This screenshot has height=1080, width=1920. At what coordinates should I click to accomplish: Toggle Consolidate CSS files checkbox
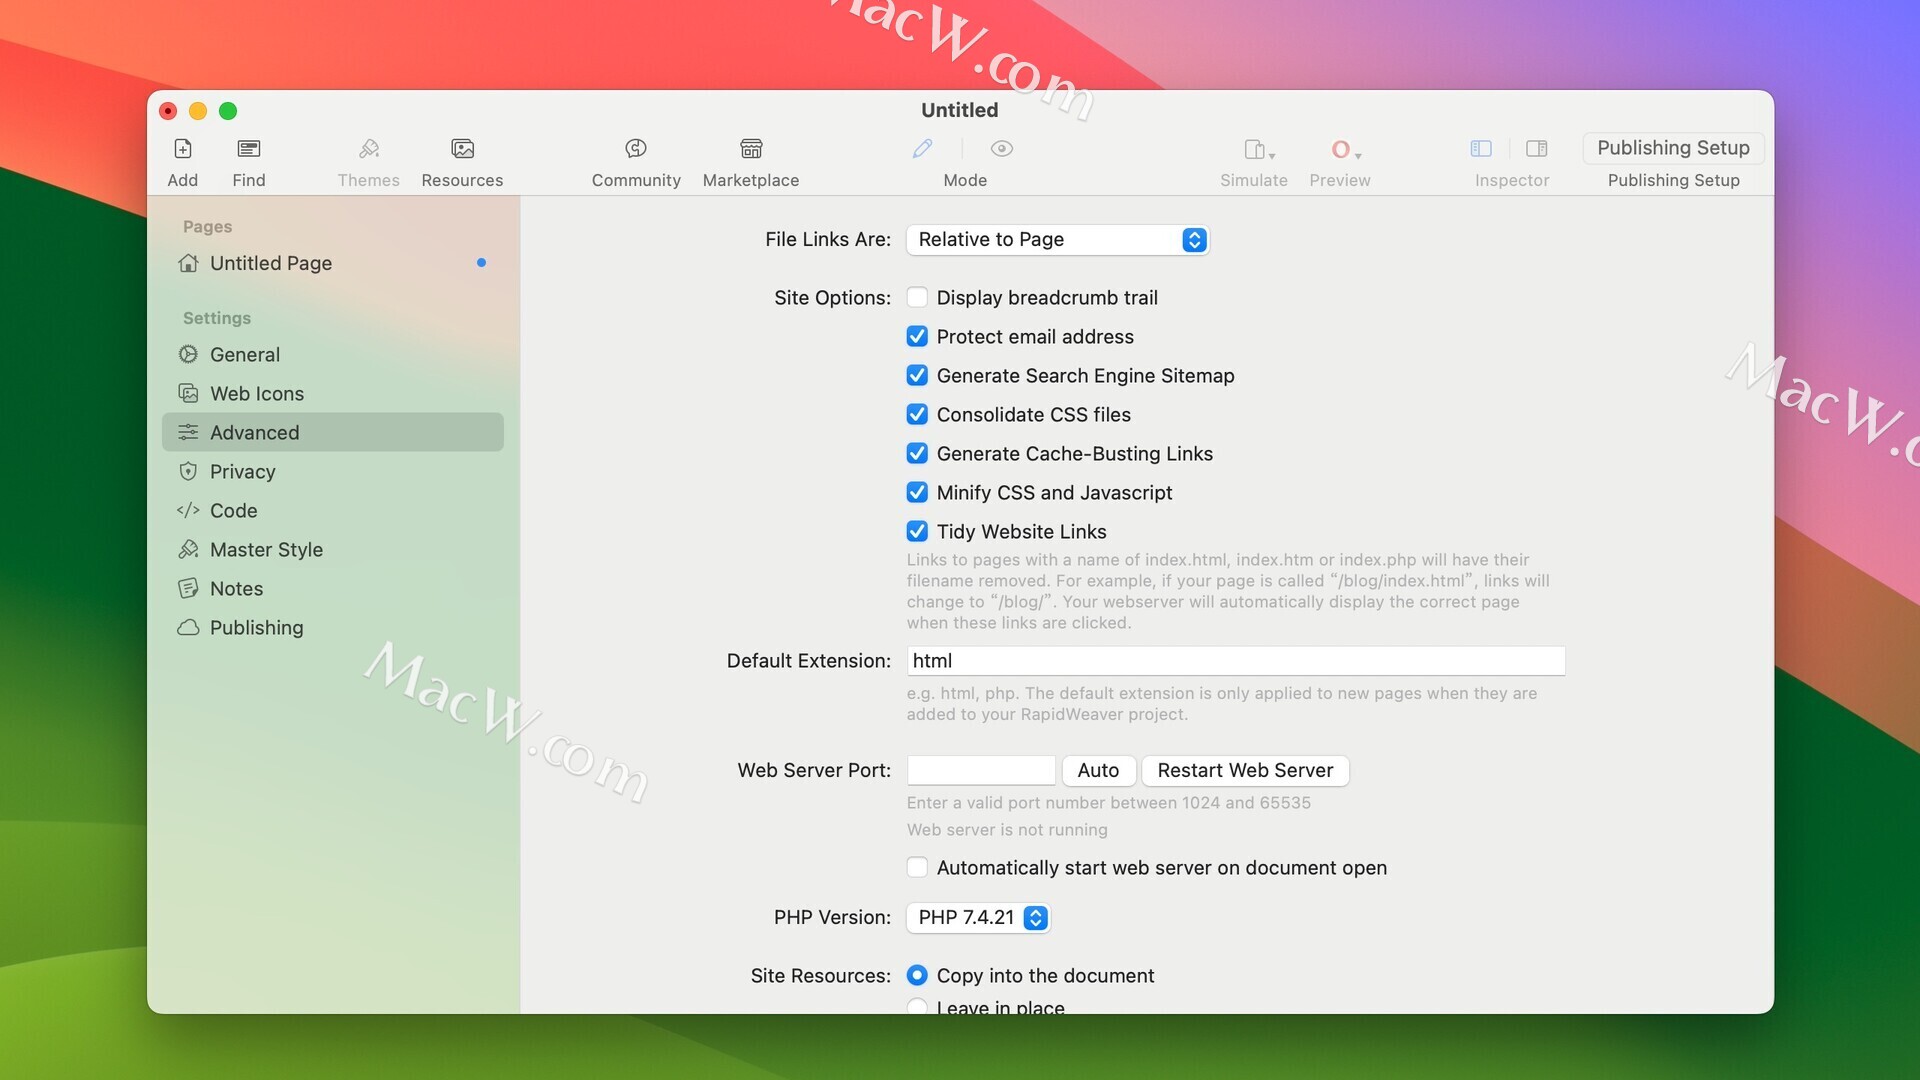[x=917, y=414]
